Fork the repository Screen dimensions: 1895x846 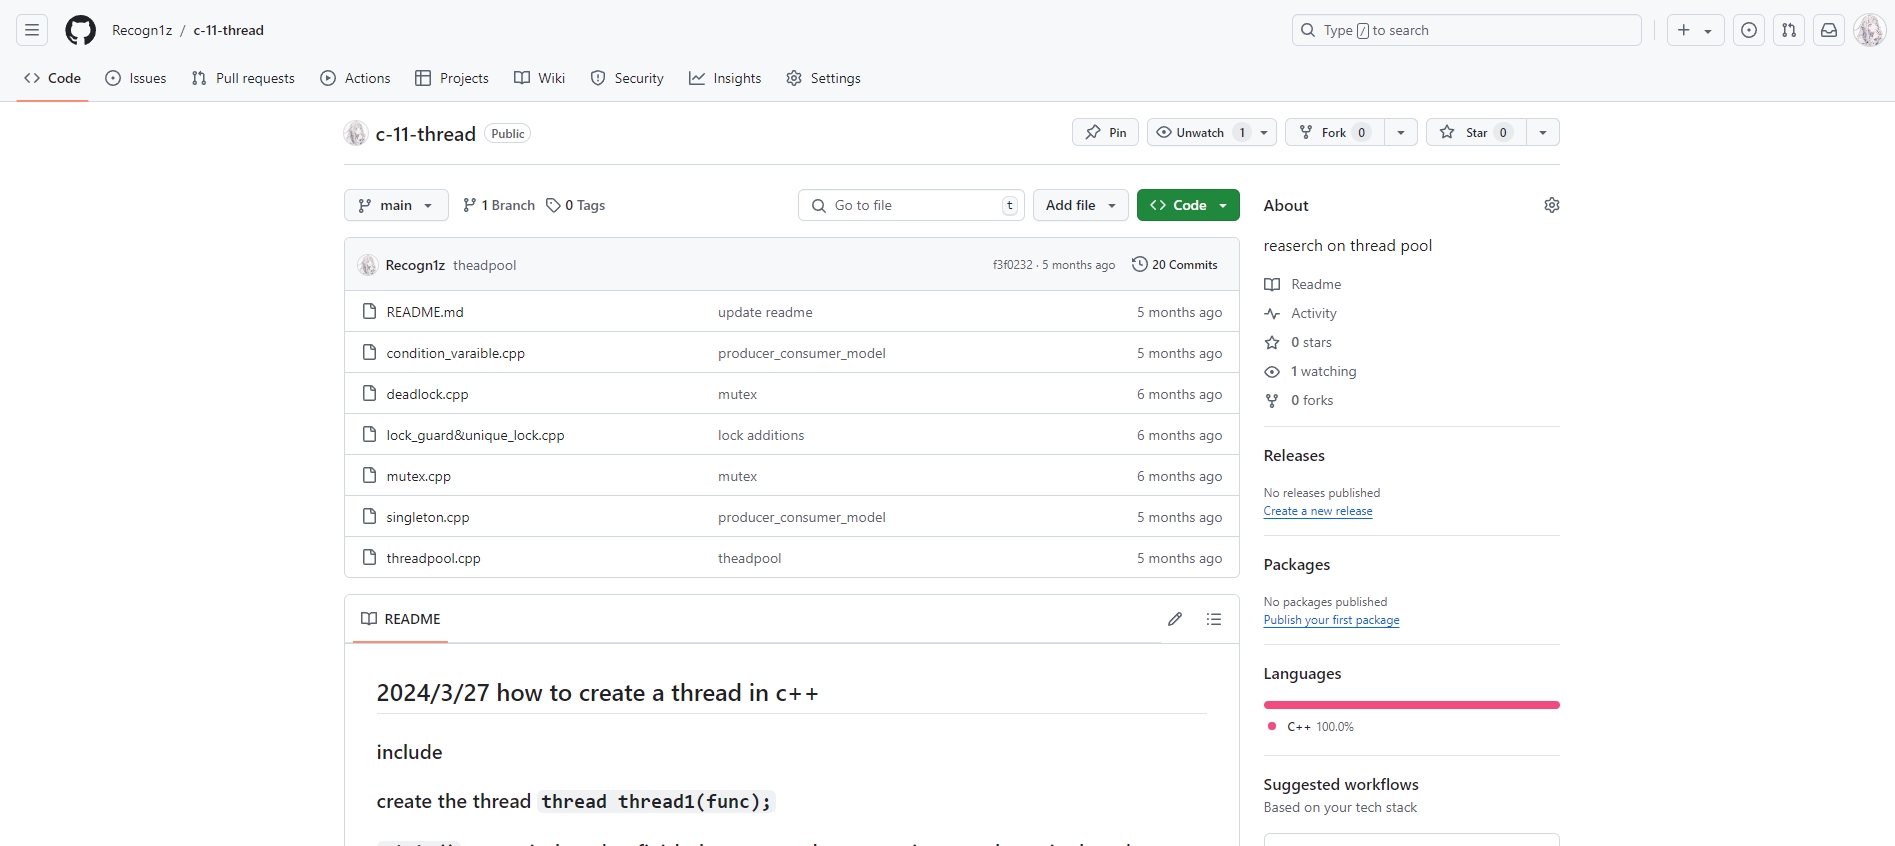tap(1335, 132)
